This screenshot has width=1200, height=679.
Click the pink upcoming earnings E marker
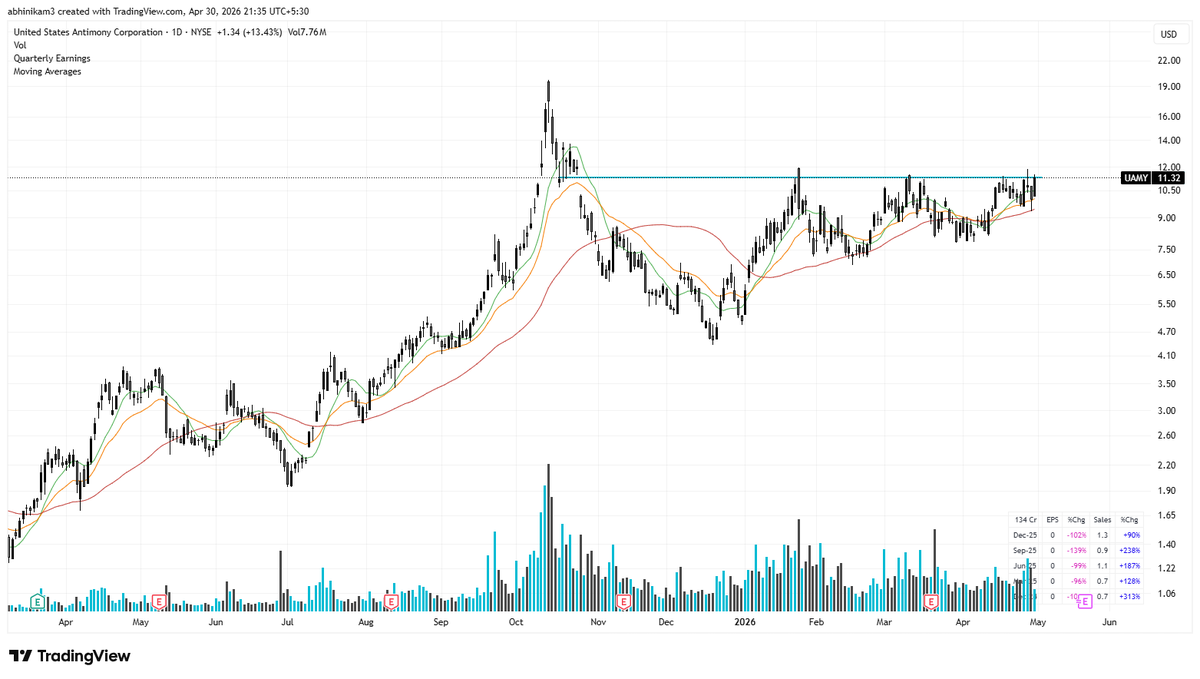click(1084, 602)
